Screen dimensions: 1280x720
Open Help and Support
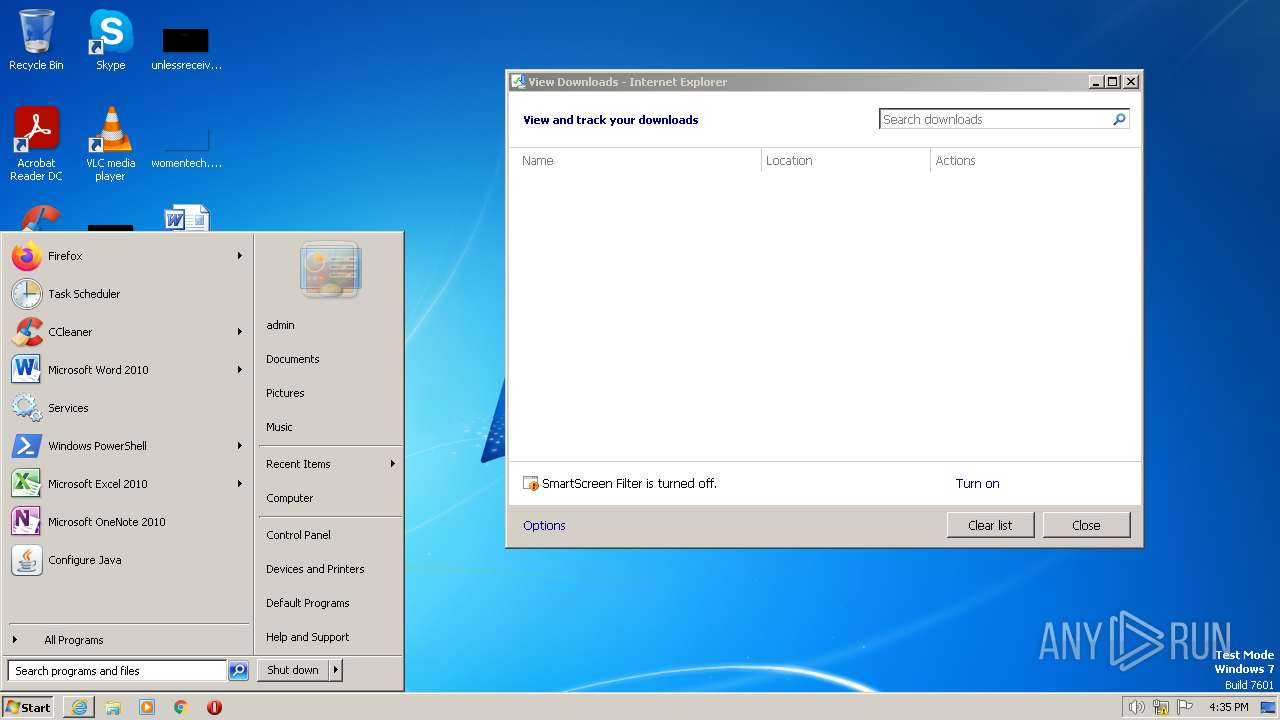(330, 637)
